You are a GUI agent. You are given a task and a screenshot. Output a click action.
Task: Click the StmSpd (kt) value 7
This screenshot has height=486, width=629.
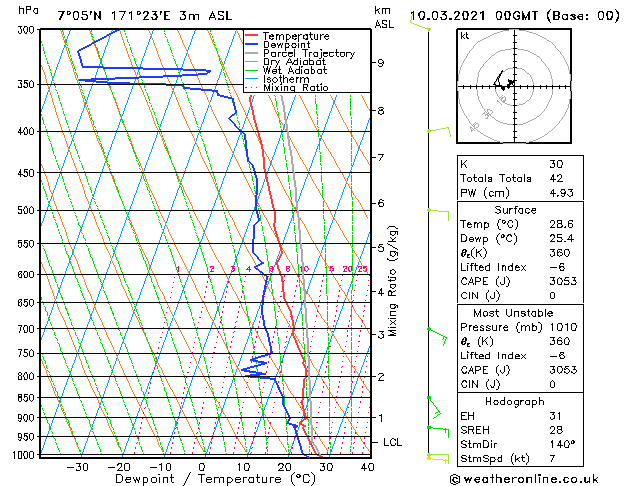[x=553, y=458]
